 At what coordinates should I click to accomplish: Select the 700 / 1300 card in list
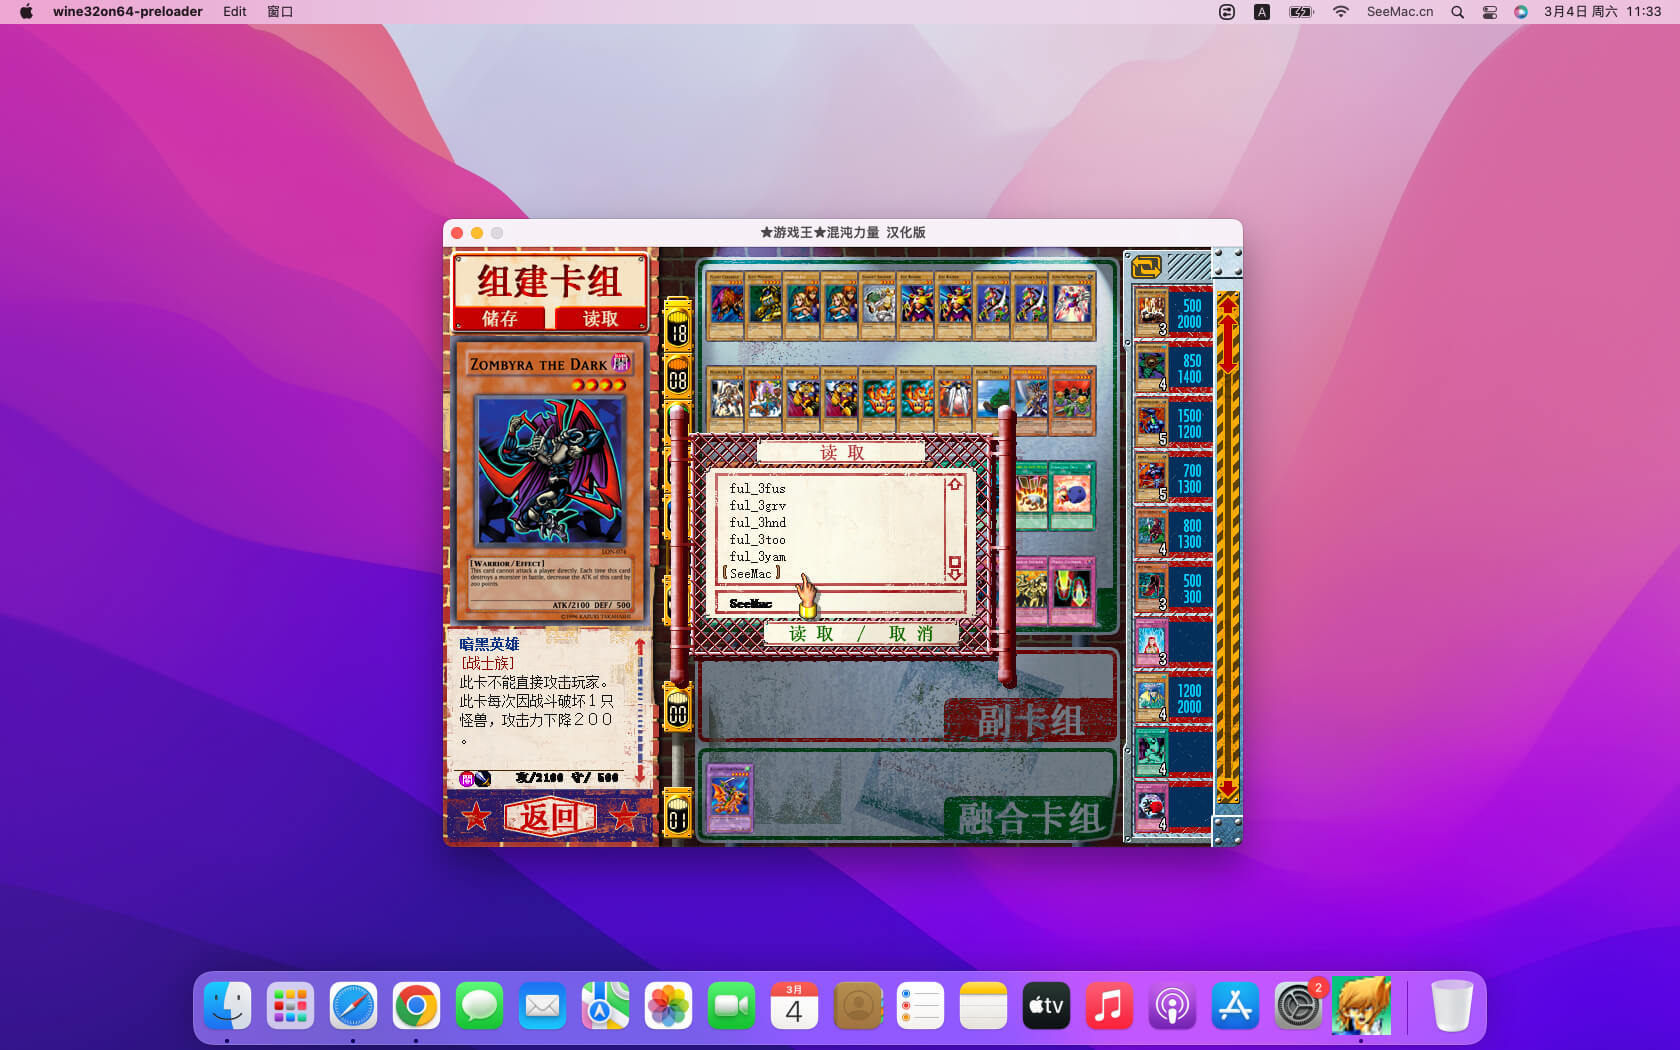1173,478
